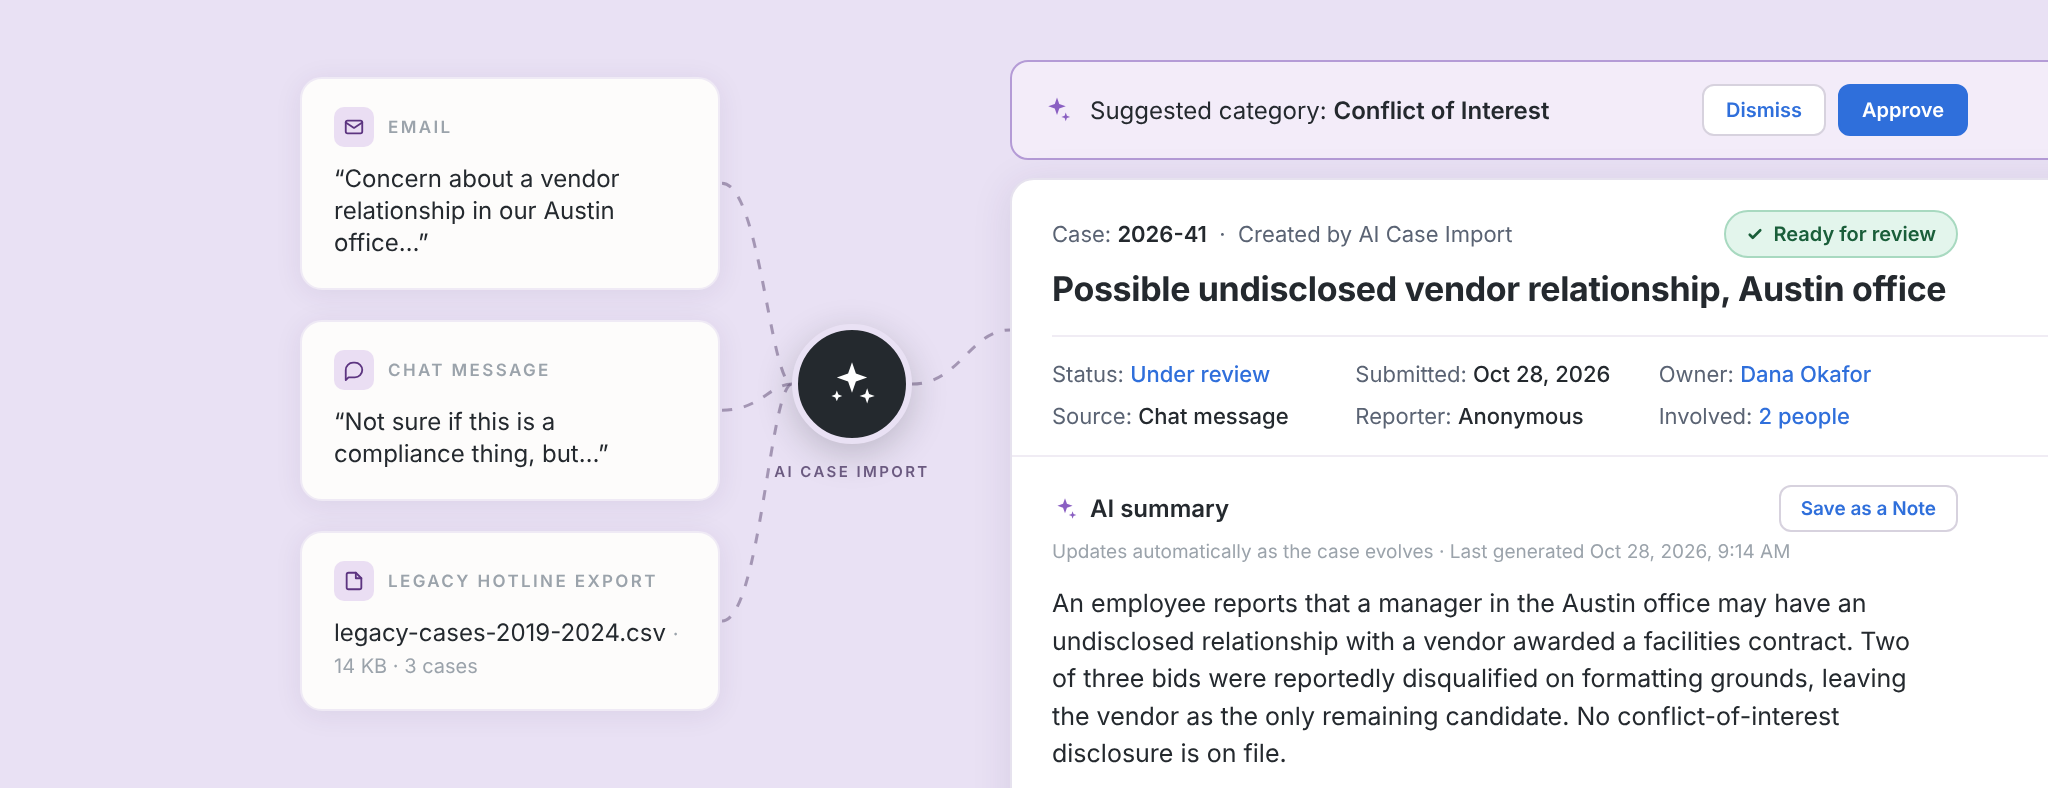
Task: Click sparkle icon next to AI summary
Action: click(x=1067, y=508)
